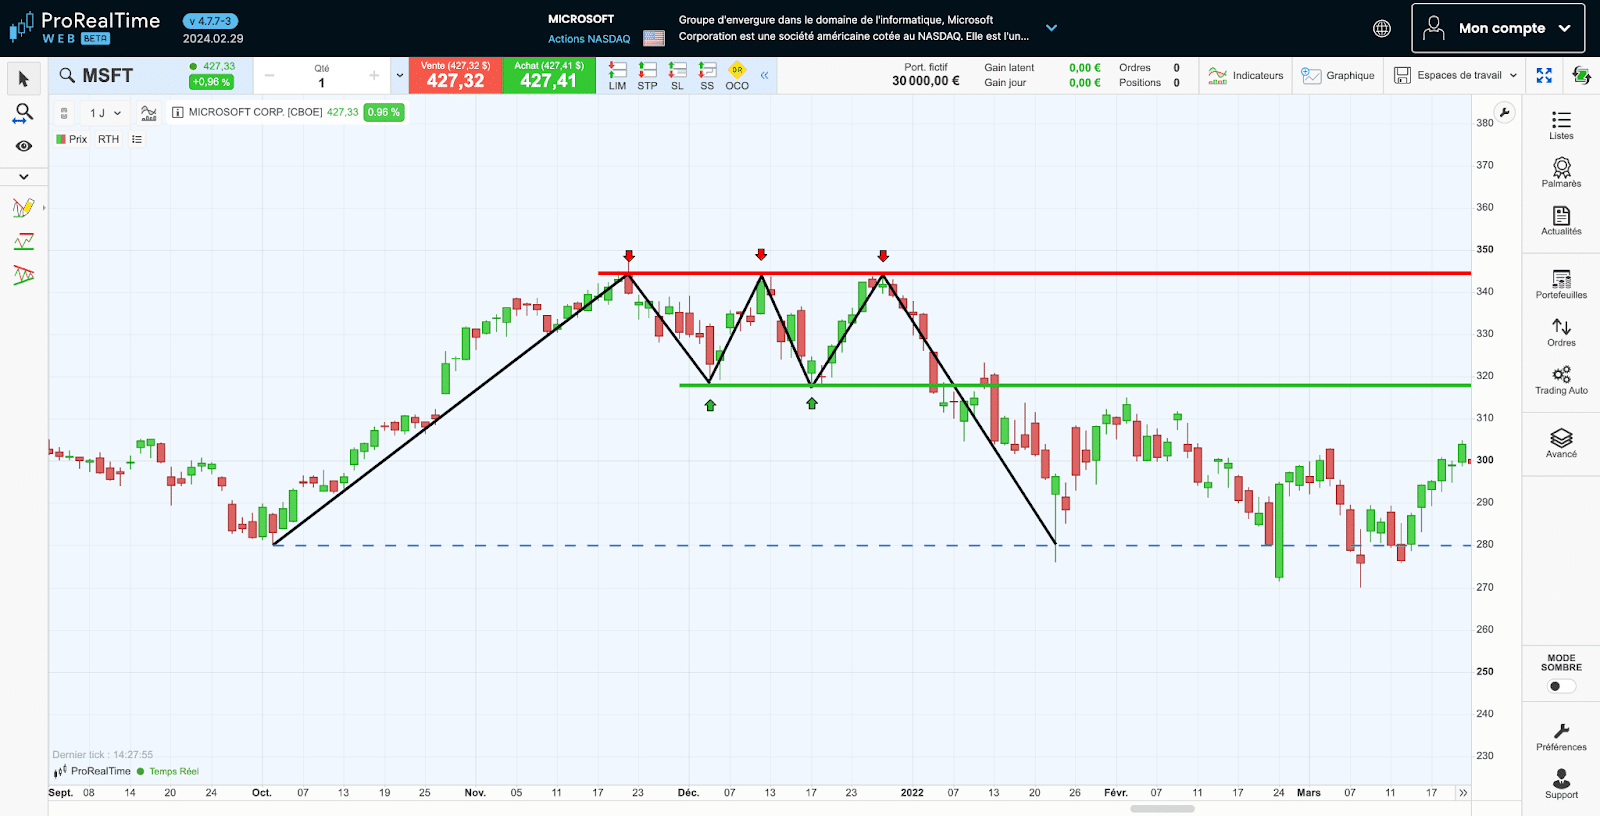Open the drawing pencil tool

pos(23,208)
